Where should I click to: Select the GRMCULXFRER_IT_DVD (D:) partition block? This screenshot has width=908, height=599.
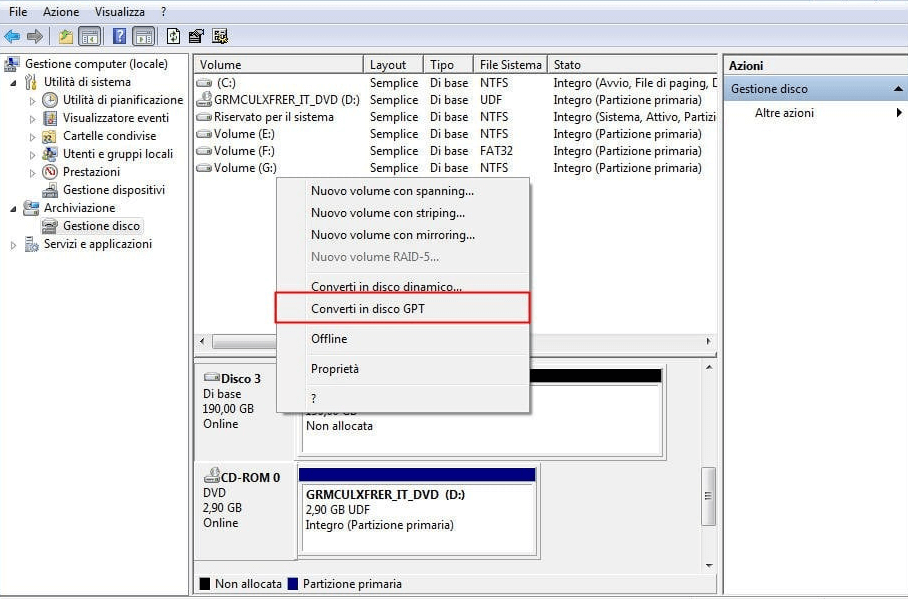point(418,510)
